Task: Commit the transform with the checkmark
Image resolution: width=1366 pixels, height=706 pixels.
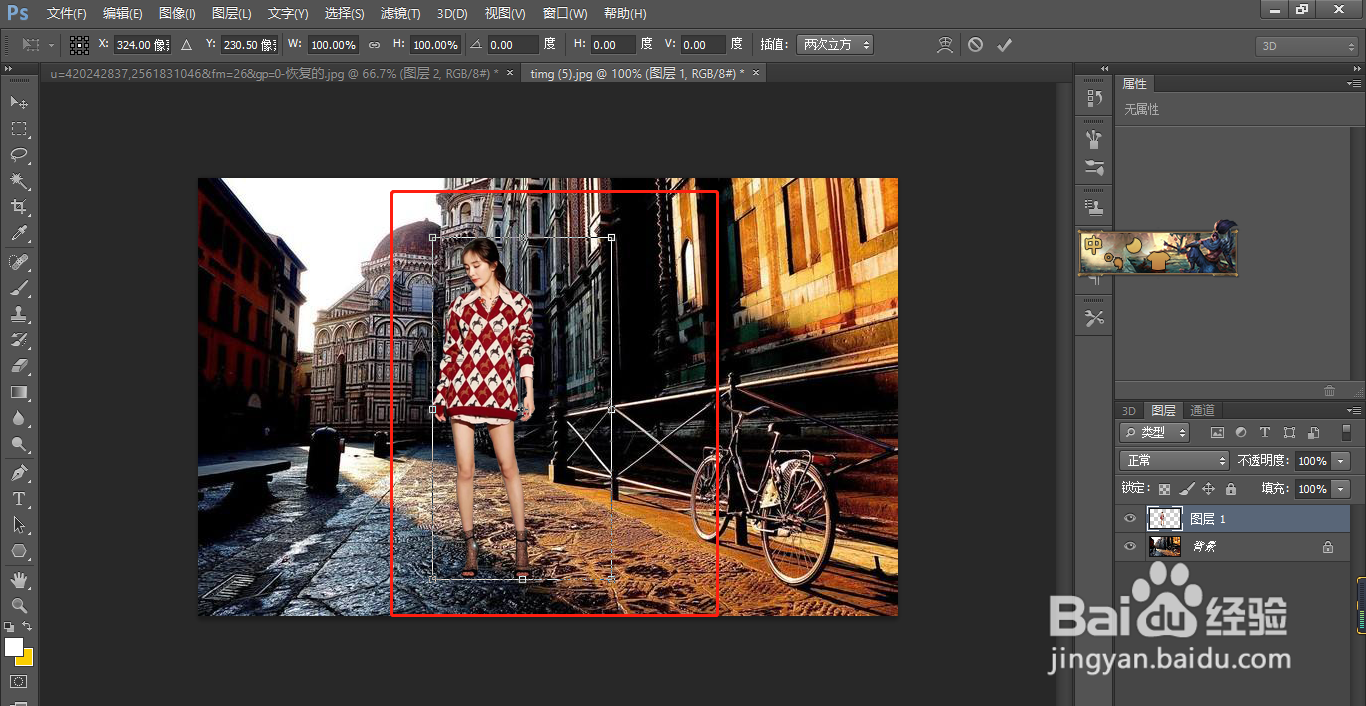Action: (1005, 45)
